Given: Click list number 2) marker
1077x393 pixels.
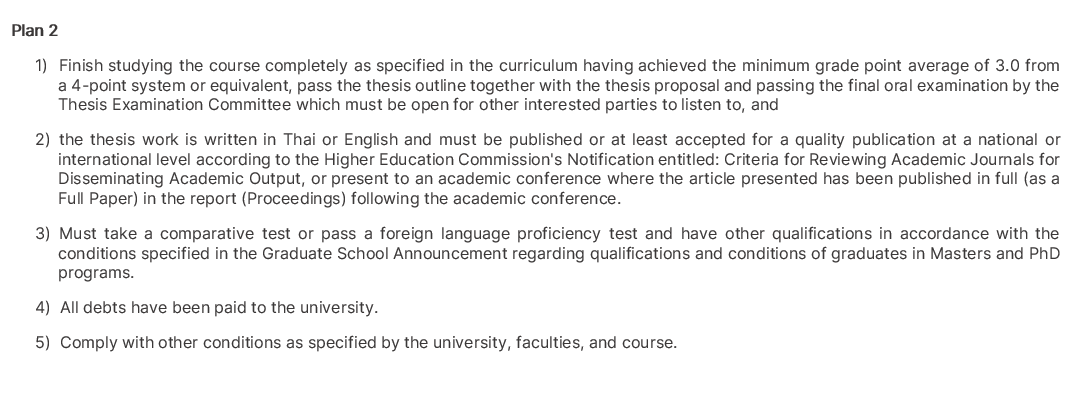Looking at the screenshot, I should [x=42, y=140].
